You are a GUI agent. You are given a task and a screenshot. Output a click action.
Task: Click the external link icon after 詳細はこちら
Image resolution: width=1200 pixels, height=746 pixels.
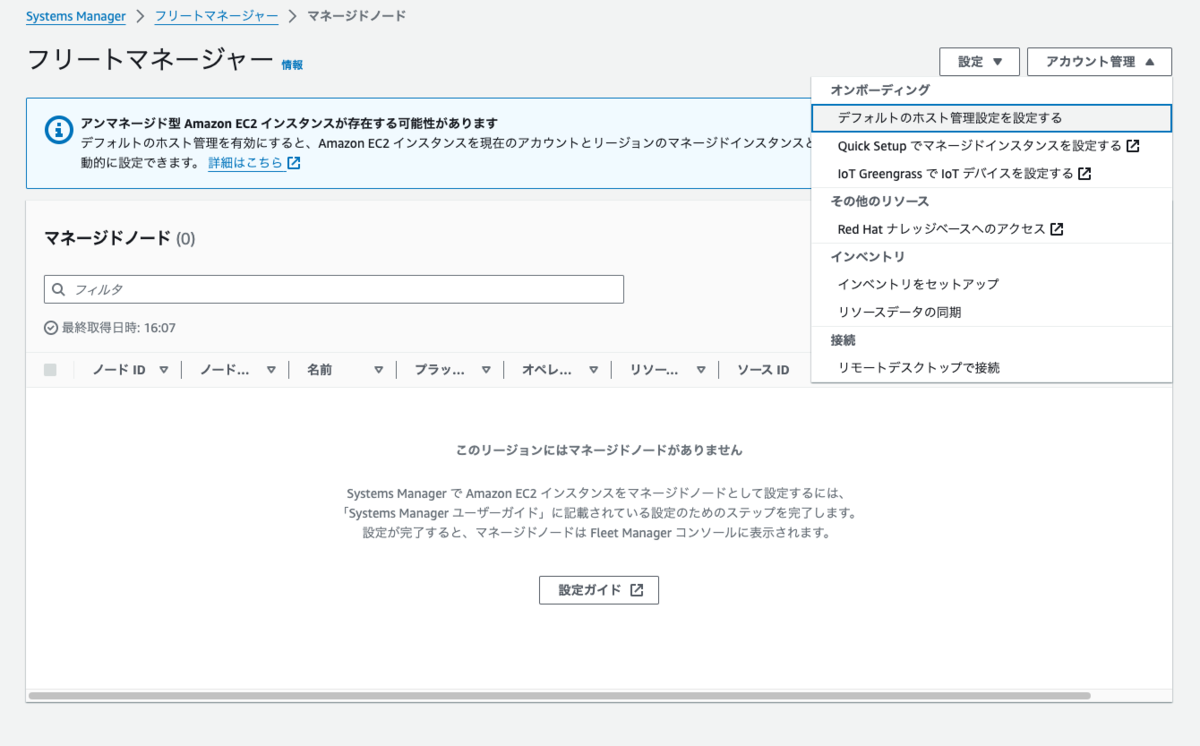coord(294,162)
